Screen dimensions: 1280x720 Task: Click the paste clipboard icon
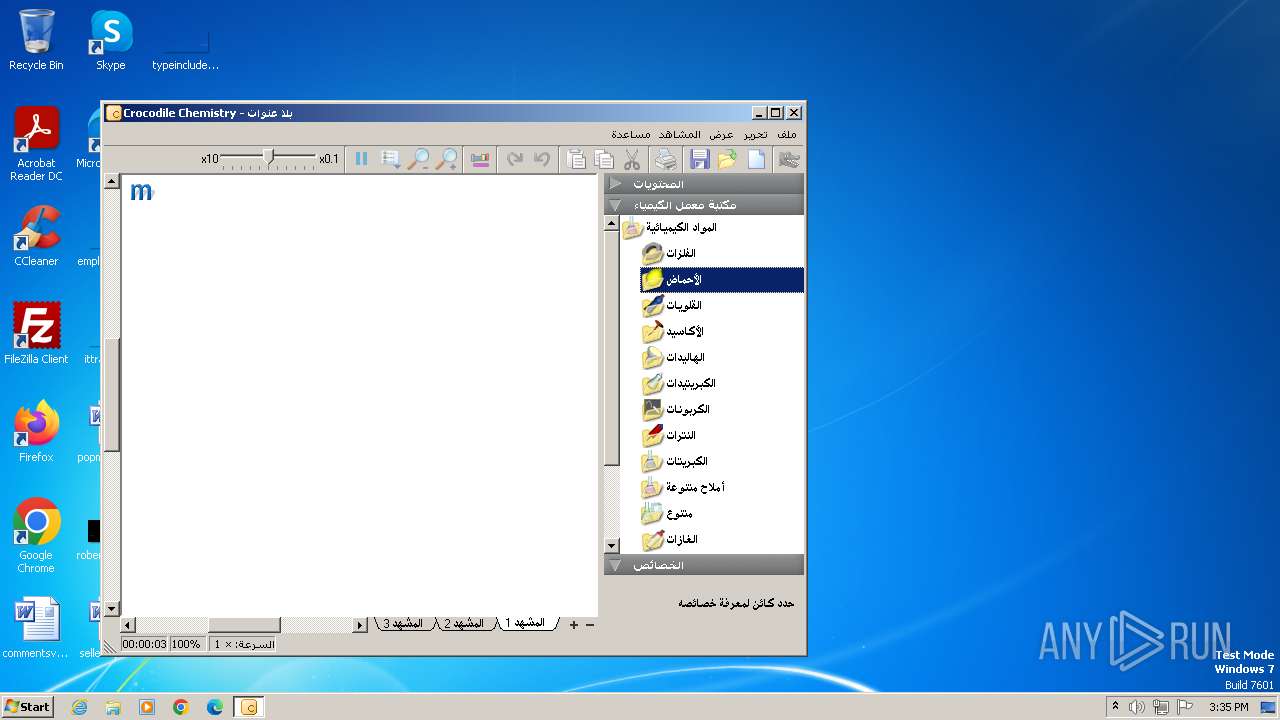click(x=576, y=159)
